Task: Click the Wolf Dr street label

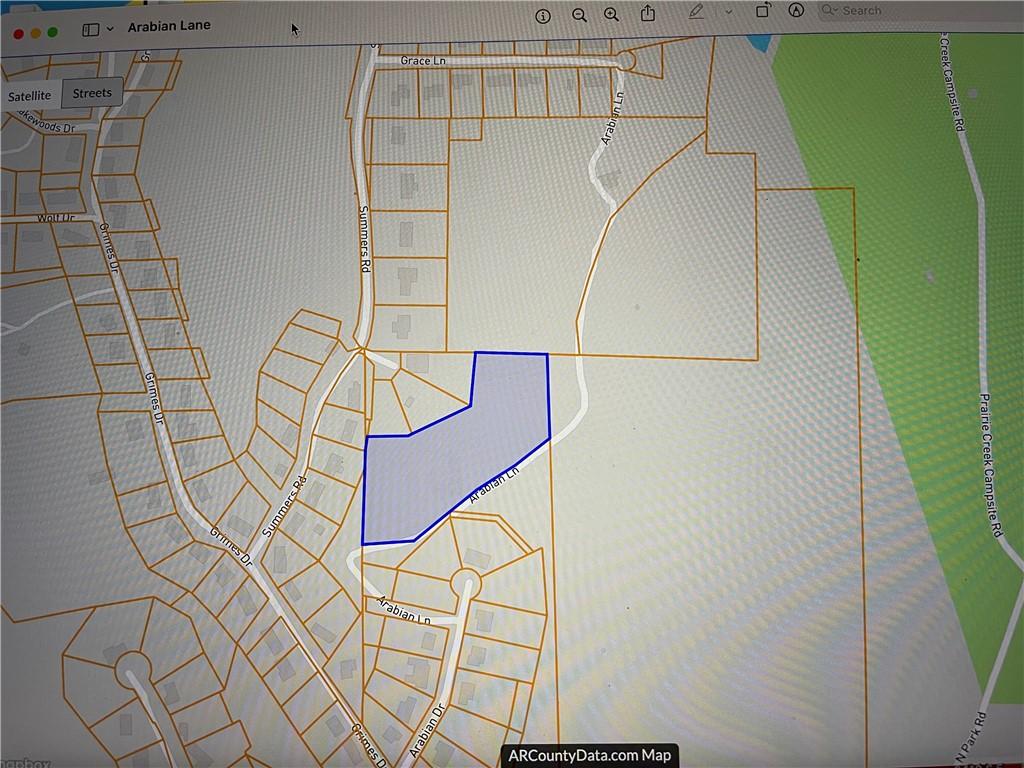Action: tap(56, 218)
